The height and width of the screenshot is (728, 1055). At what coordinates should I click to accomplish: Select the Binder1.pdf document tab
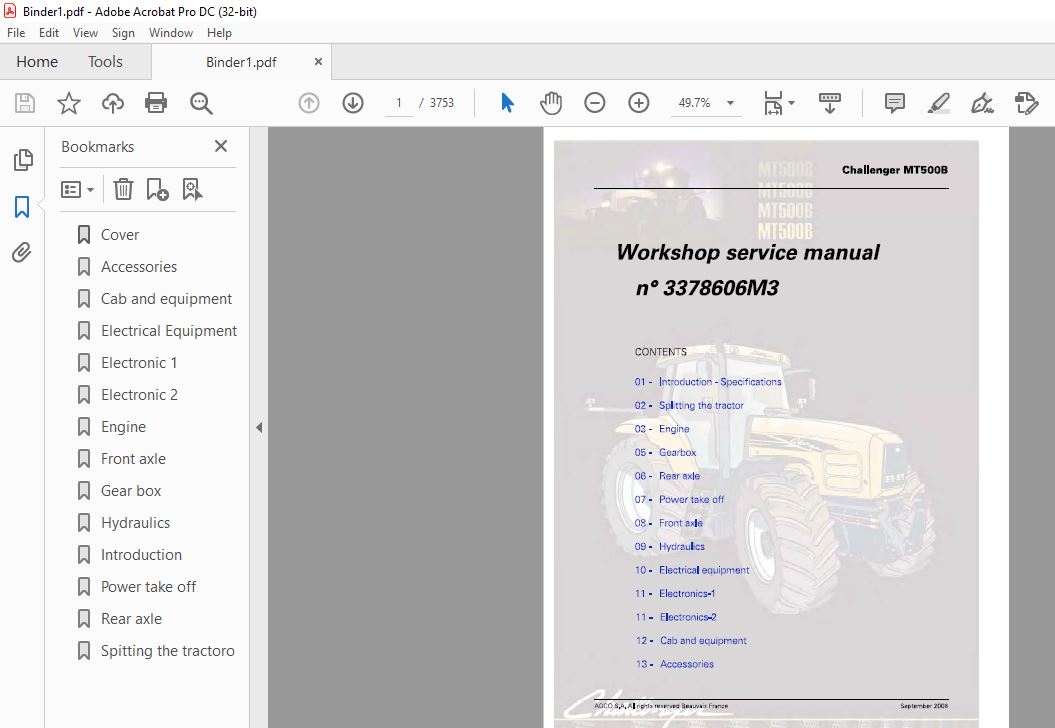pyautogui.click(x=241, y=62)
